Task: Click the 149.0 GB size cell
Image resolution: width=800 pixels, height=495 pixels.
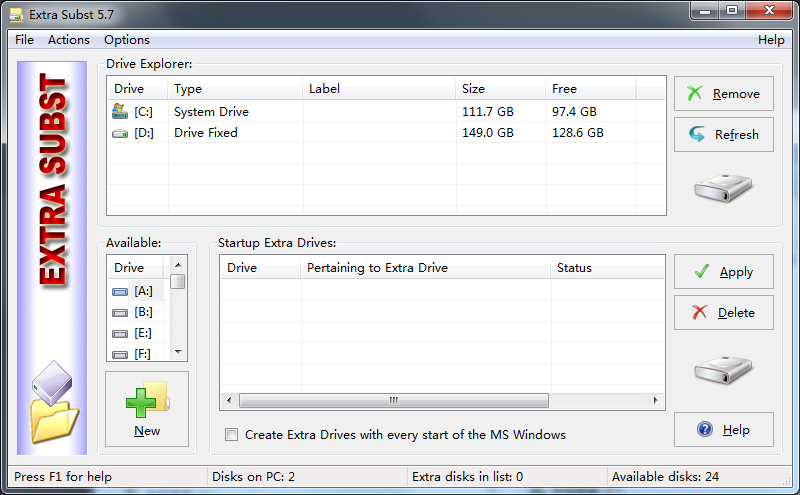Action: (488, 133)
